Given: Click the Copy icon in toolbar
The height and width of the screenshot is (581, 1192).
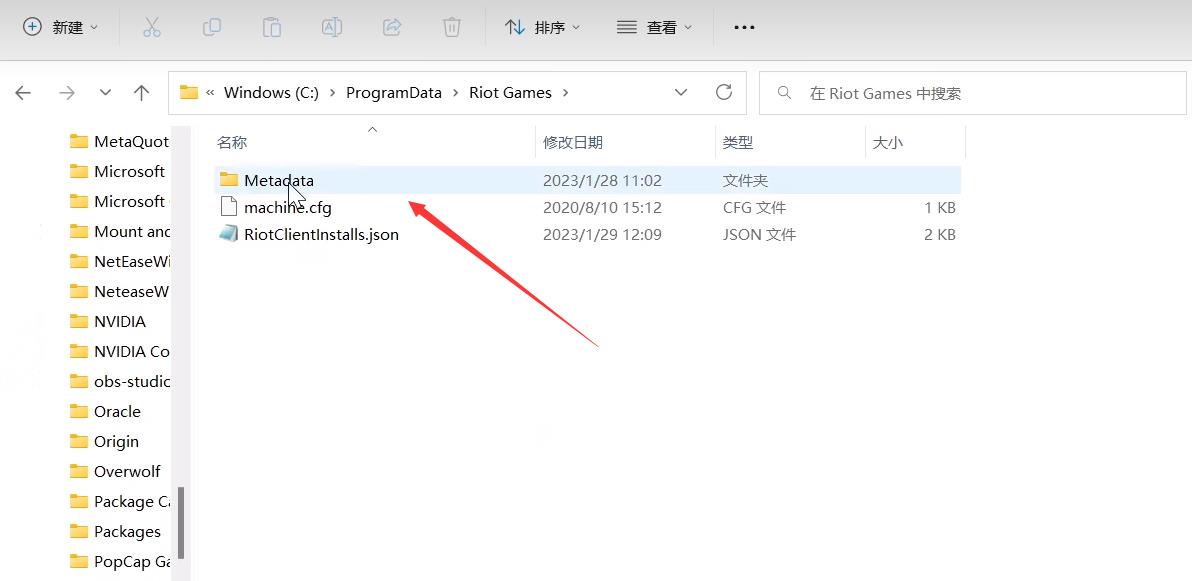Looking at the screenshot, I should point(211,27).
